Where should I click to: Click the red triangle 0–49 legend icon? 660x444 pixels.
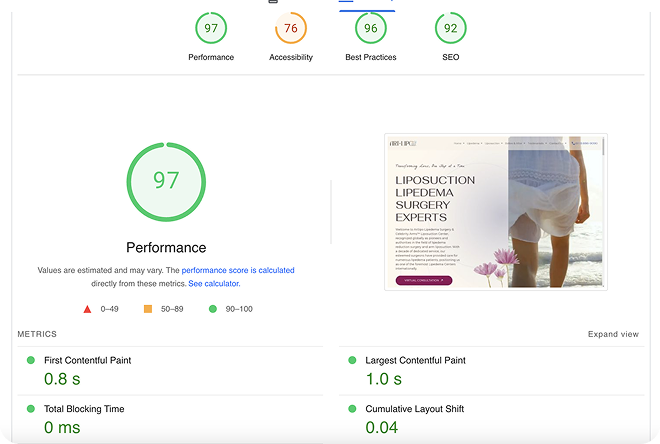[x=87, y=310]
